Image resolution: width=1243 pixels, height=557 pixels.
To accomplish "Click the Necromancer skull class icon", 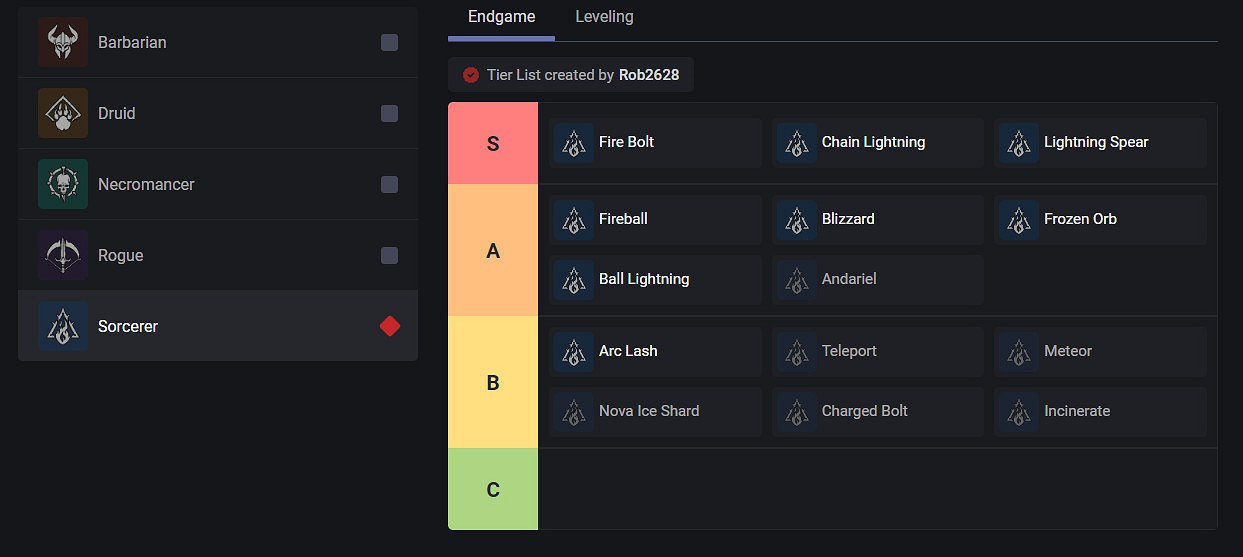I will (x=63, y=184).
